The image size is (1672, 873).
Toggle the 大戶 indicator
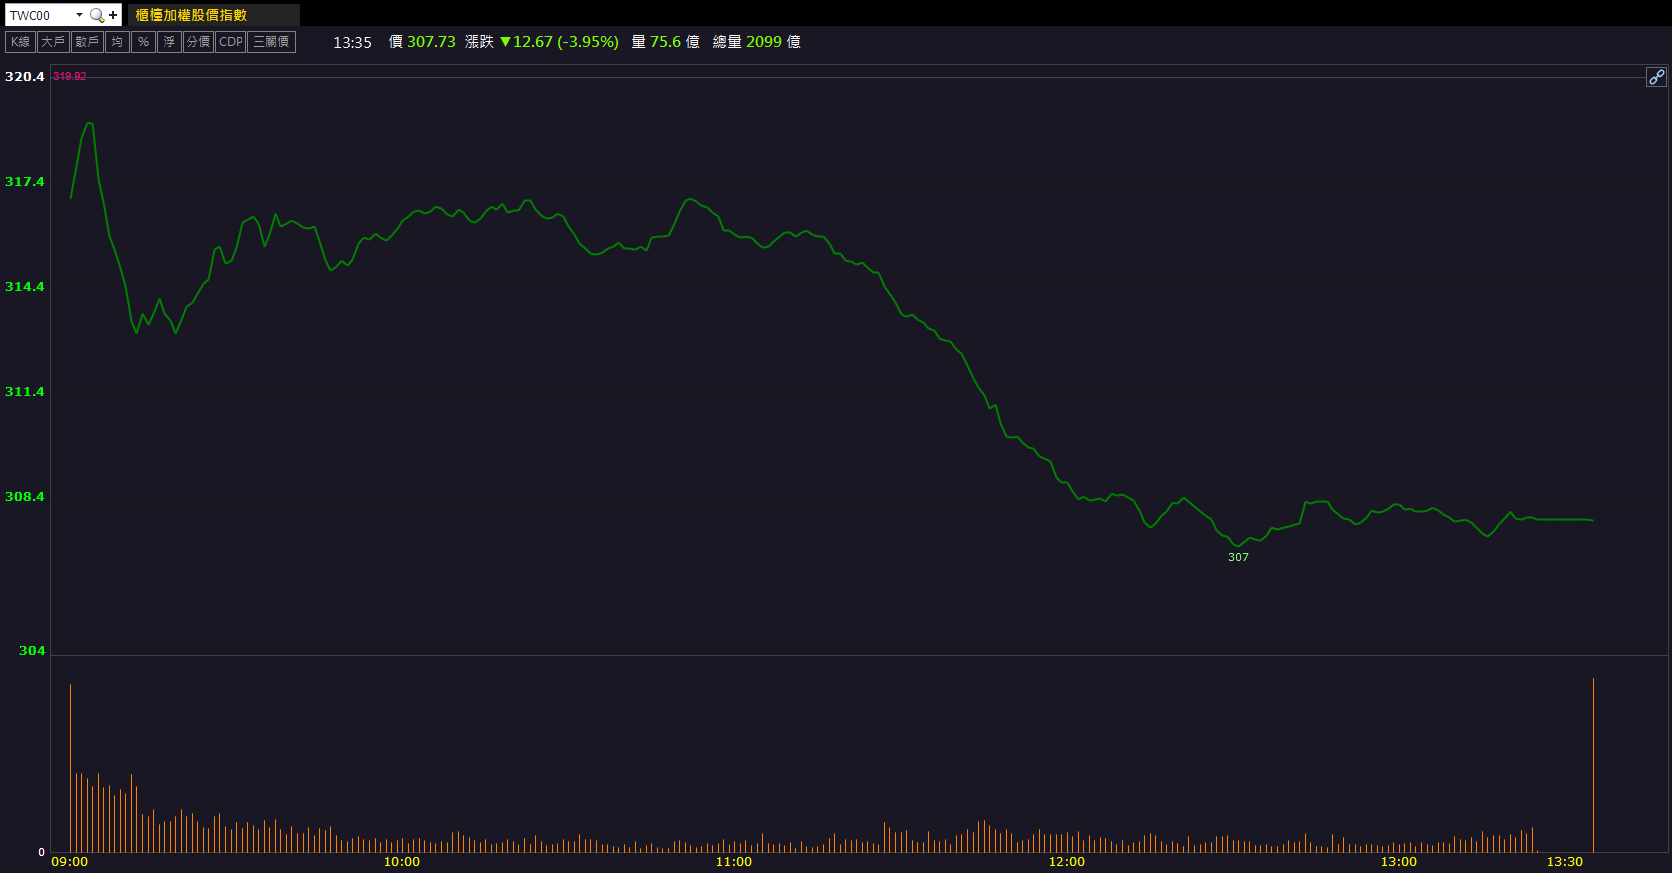tap(52, 42)
